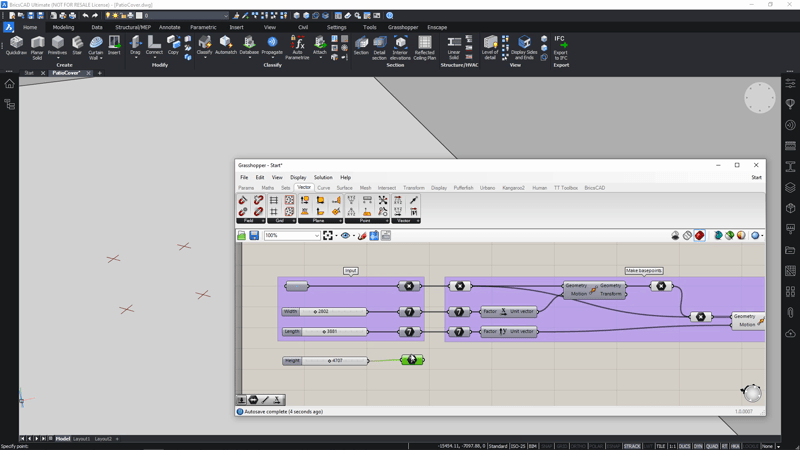Click Display Sides and Ends tool

click(524, 47)
